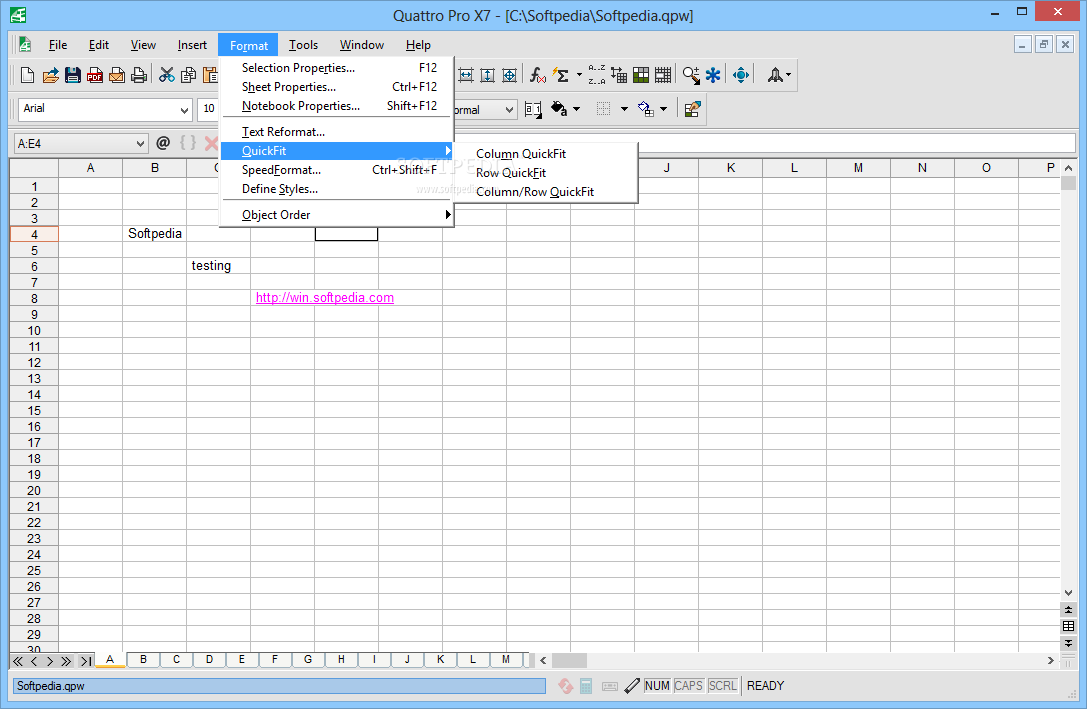Click the calculator icon in status bar
This screenshot has width=1087, height=709.
pos(586,686)
